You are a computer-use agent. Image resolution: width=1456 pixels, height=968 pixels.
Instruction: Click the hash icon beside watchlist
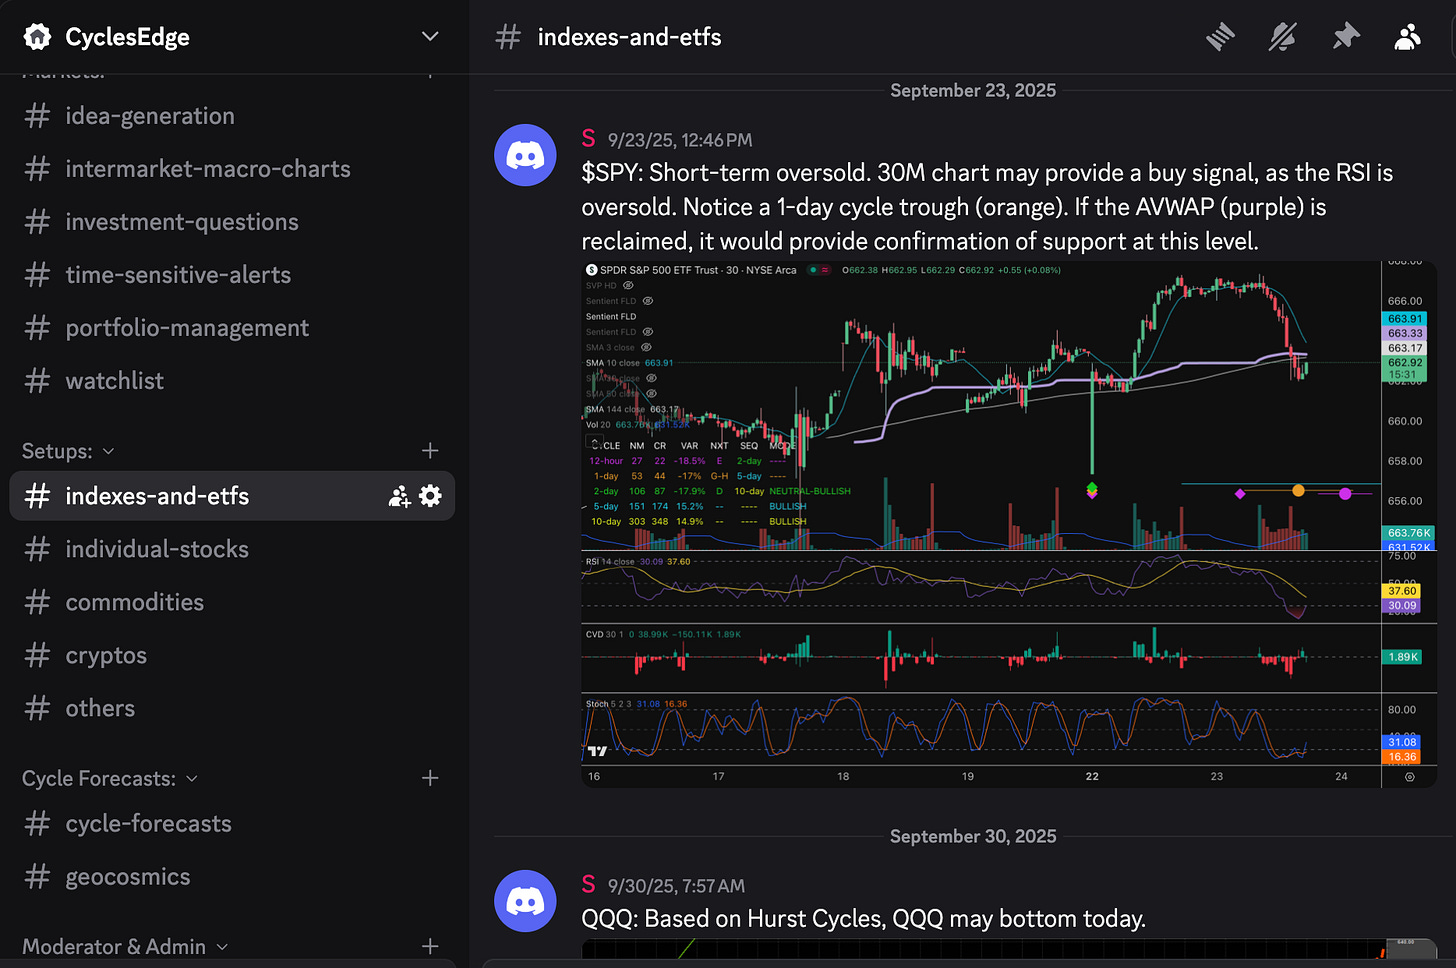pos(37,381)
